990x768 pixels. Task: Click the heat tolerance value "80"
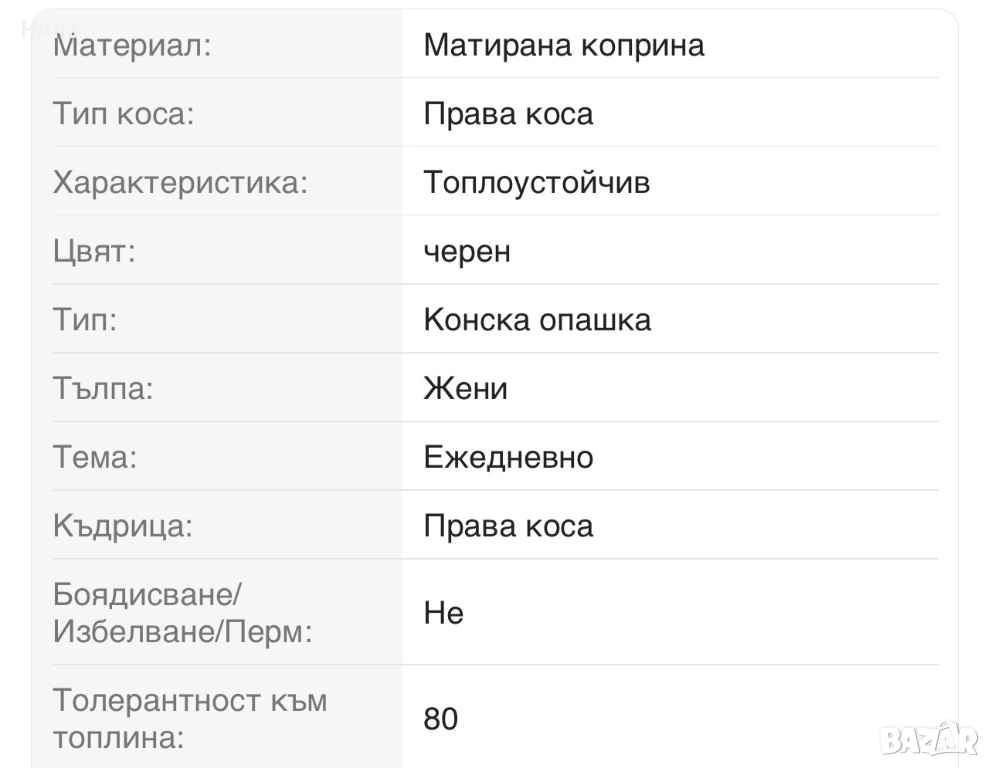pos(441,719)
